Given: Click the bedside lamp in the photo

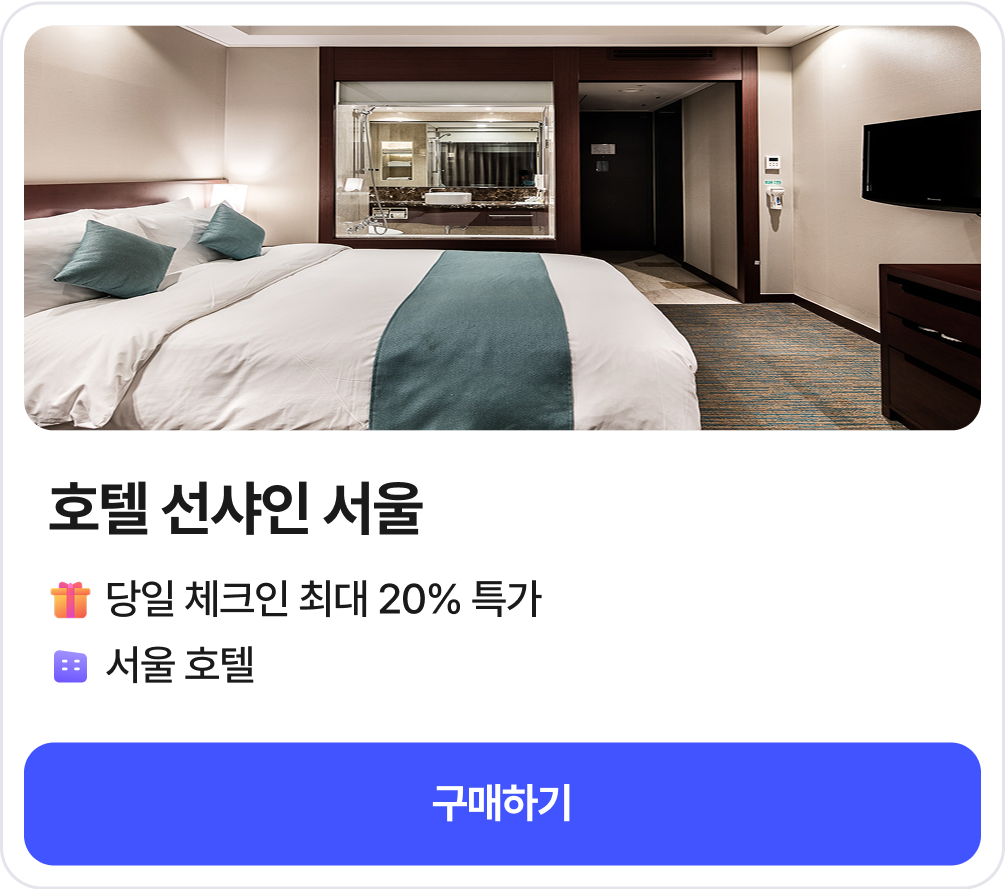Looking at the screenshot, I should [229, 197].
